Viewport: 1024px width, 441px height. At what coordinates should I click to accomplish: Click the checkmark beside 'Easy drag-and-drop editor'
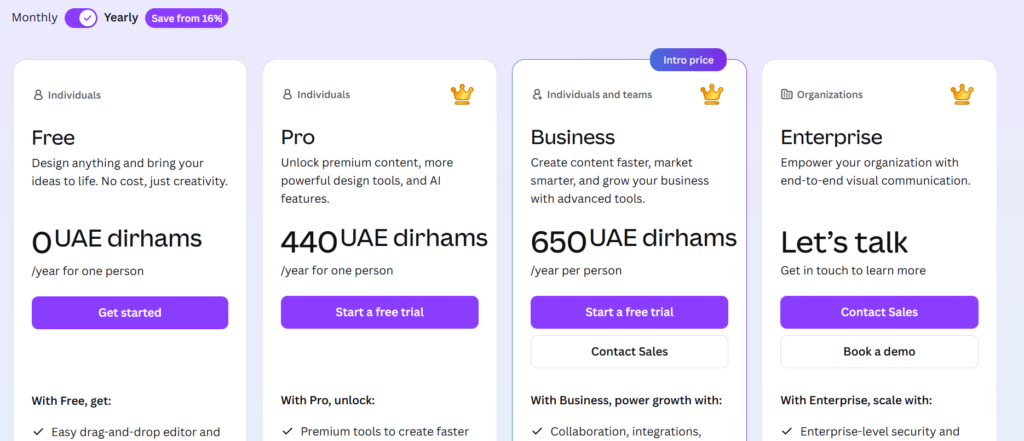point(38,432)
